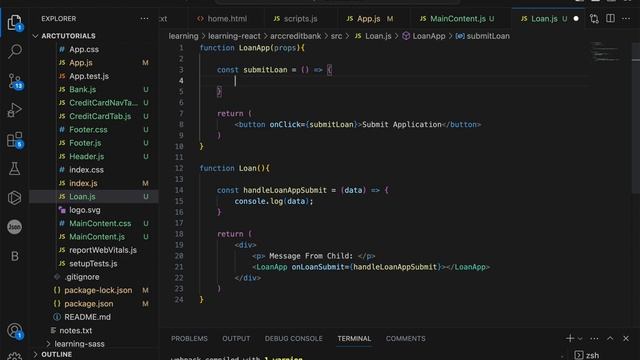Click unsaved dot on Loan.js tab
The width and height of the screenshot is (640, 360).
tap(576, 19)
